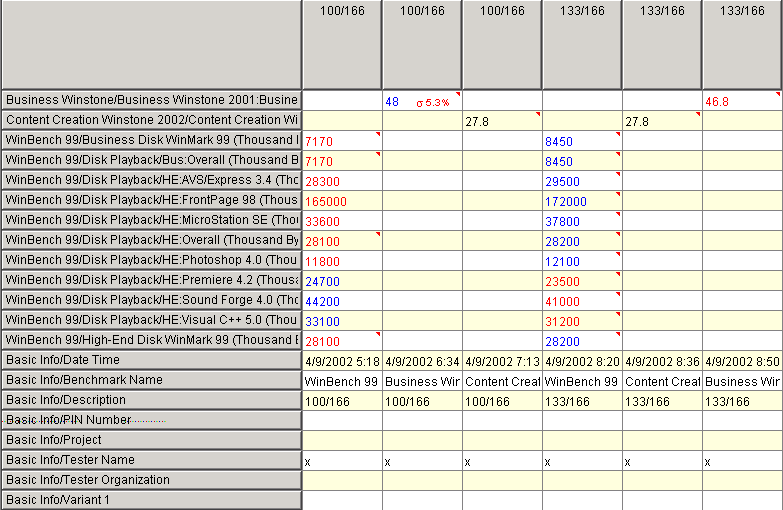The image size is (783, 510).
Task: Click the 4/9/2002 6:34 date cell
Action: (x=422, y=361)
